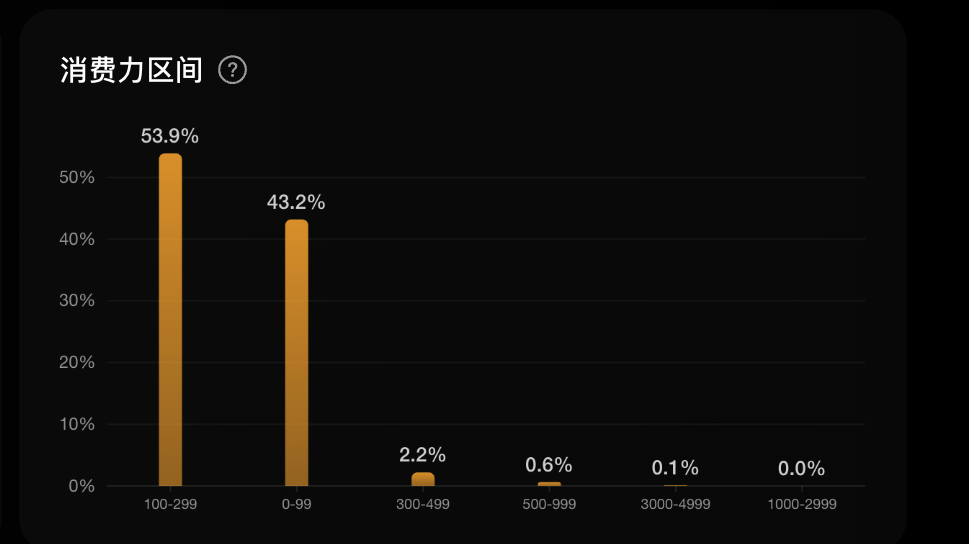Image resolution: width=969 pixels, height=544 pixels.
Task: Click the 50% y-axis tick label
Action: click(x=76, y=178)
